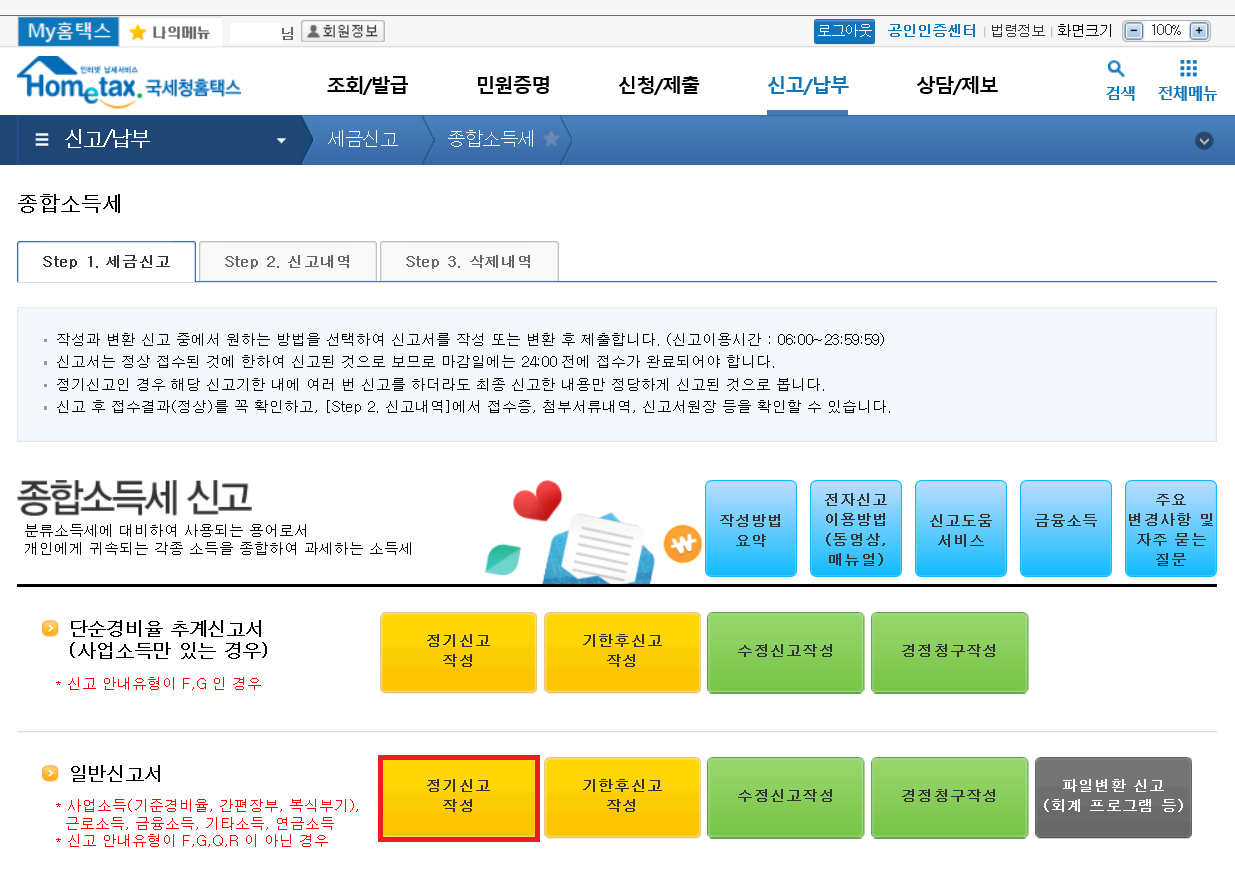Click 기한후신고 작성 for 일반신고서
Image resolution: width=1235 pixels, height=877 pixels.
tap(622, 797)
